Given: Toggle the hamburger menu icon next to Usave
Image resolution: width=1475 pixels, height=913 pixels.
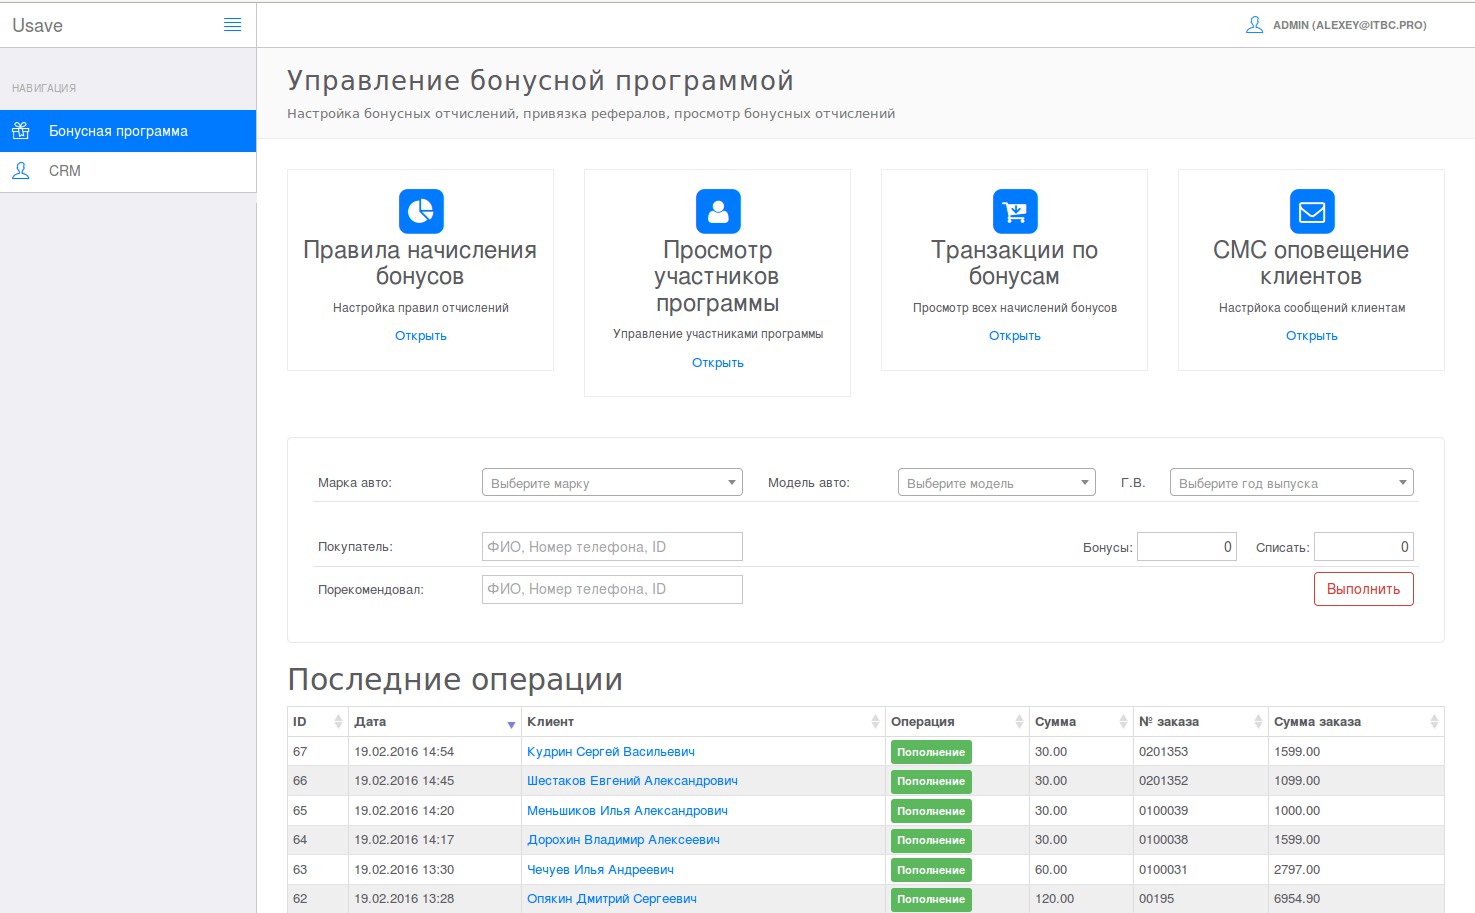Looking at the screenshot, I should pyautogui.click(x=232, y=25).
